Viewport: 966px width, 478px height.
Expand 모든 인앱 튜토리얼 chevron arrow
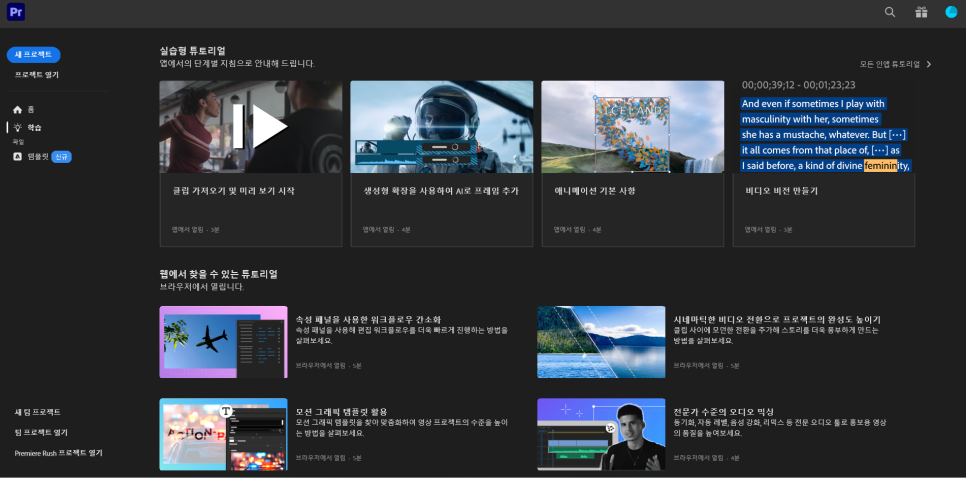pos(929,64)
